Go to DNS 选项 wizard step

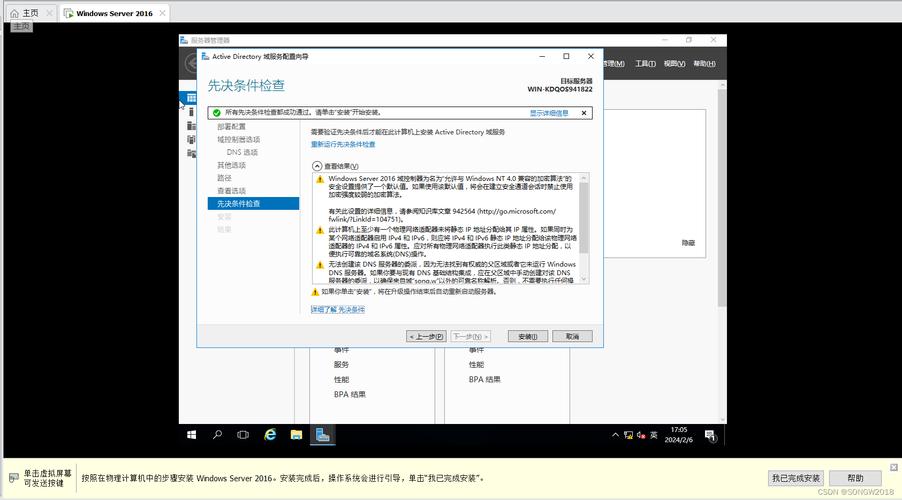tap(242, 152)
